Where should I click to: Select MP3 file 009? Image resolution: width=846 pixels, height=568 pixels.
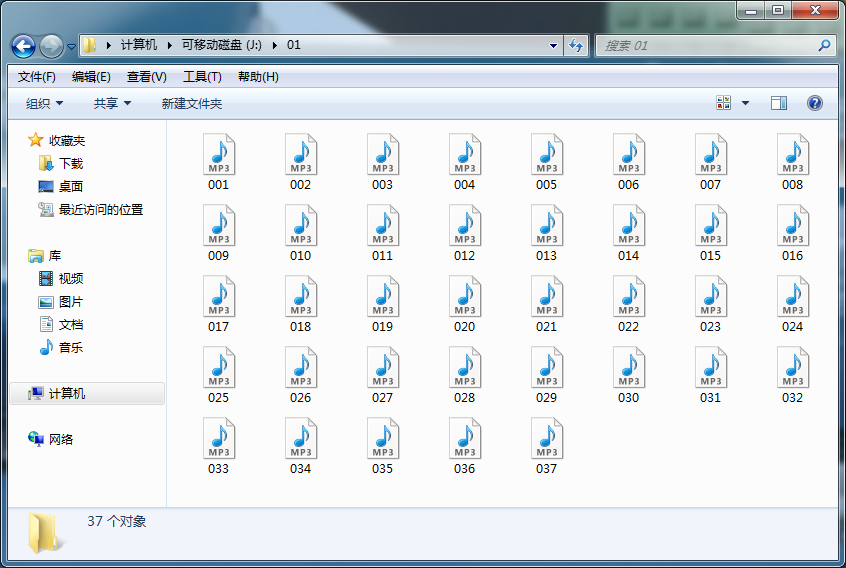(219, 233)
